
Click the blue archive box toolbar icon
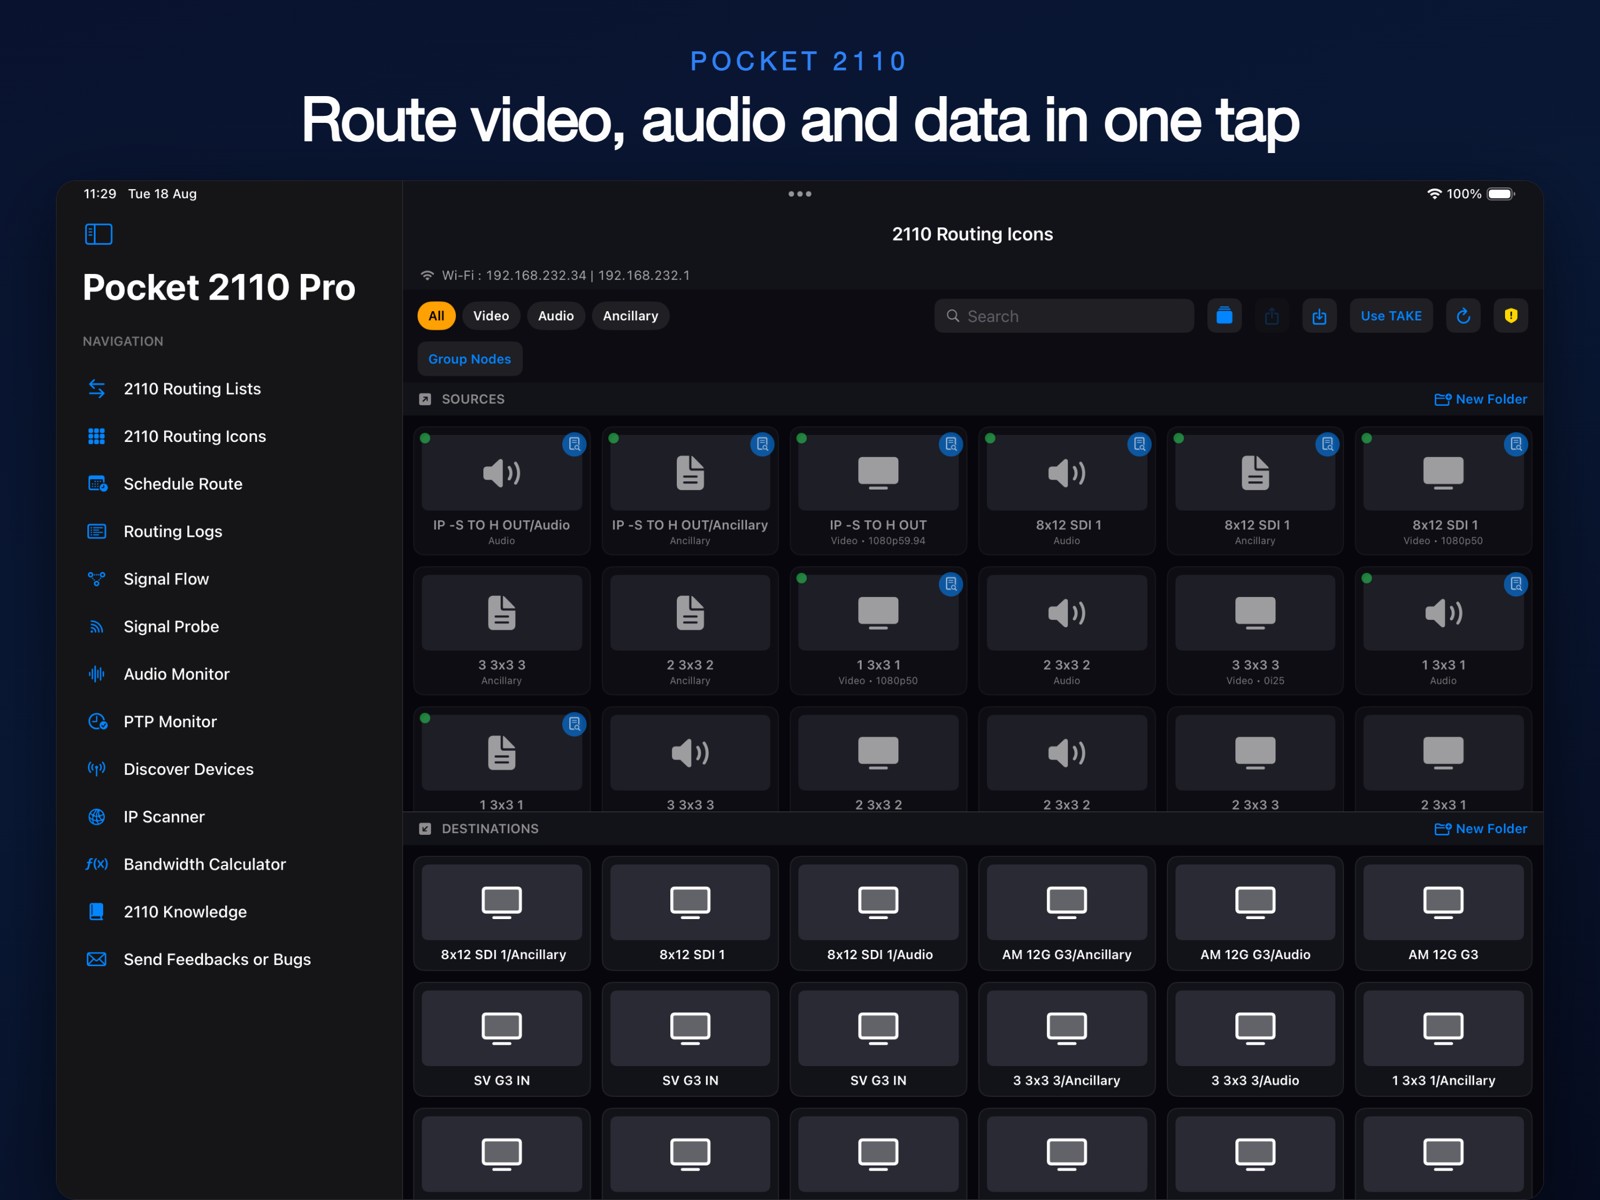[1224, 316]
